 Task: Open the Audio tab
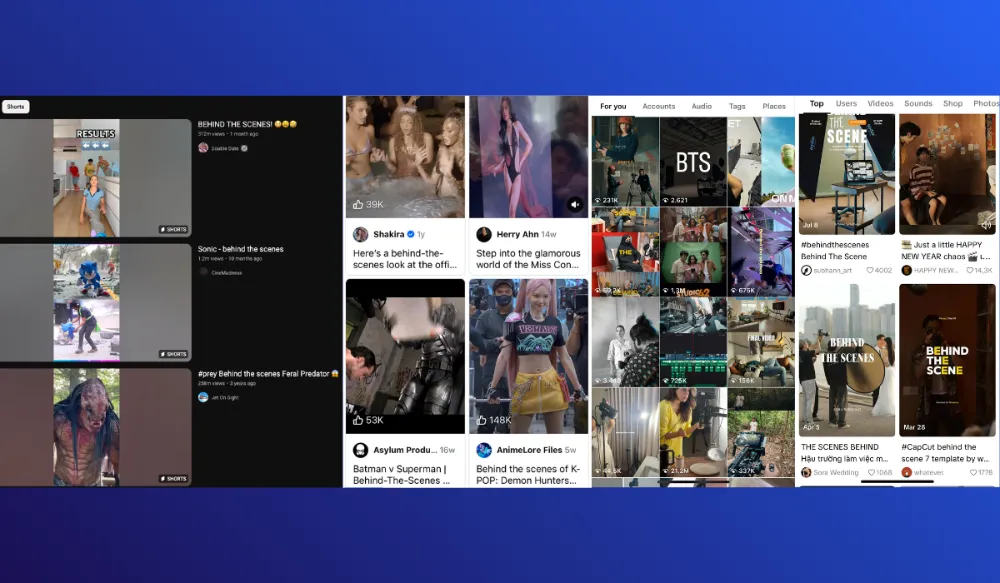tap(702, 106)
